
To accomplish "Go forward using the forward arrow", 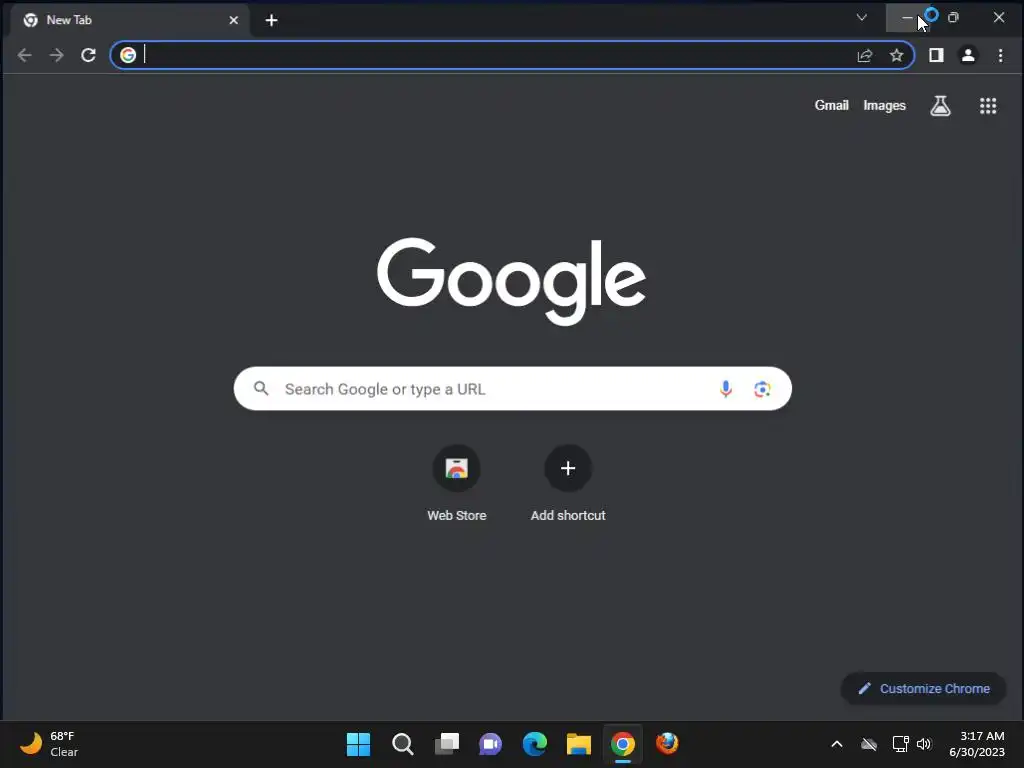I will click(57, 56).
